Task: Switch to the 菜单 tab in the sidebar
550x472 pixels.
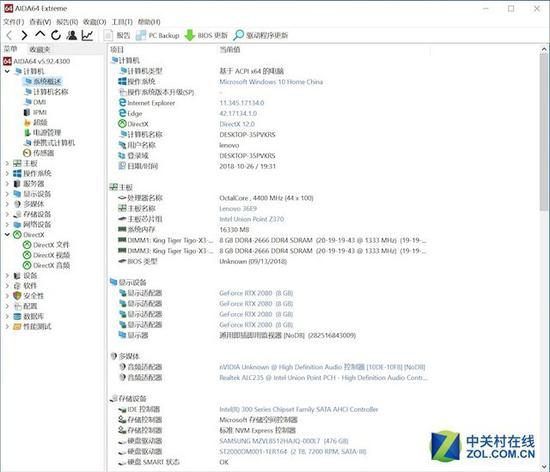Action: (11, 49)
